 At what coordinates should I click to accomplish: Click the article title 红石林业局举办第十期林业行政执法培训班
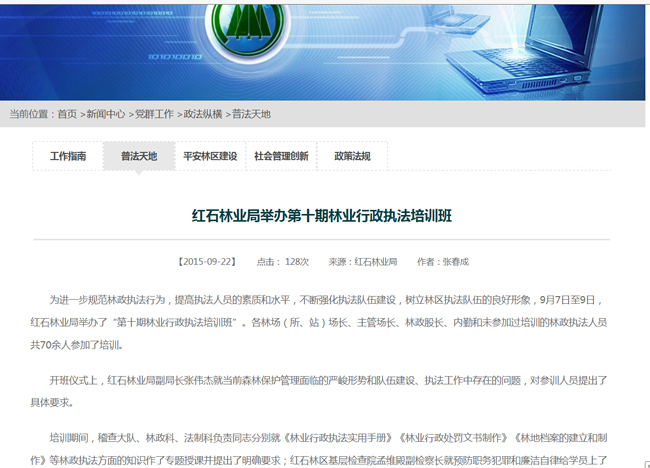pos(322,215)
